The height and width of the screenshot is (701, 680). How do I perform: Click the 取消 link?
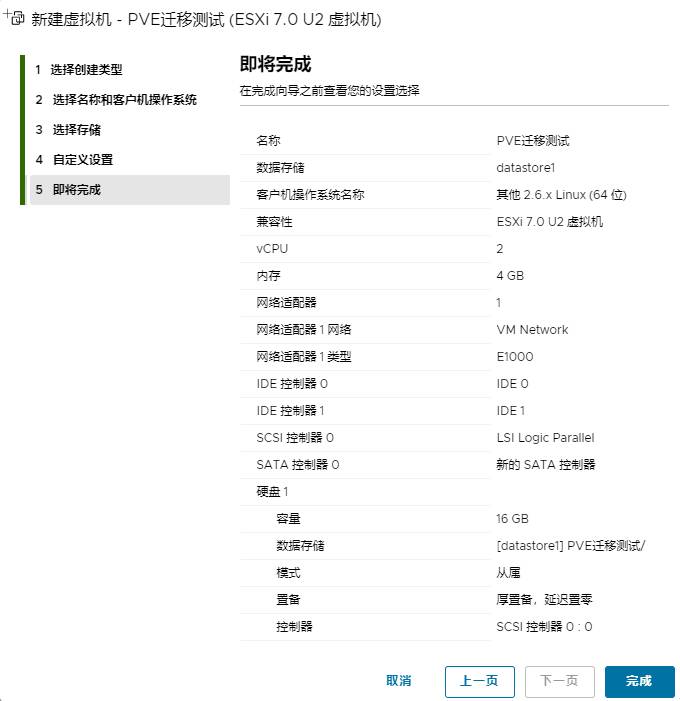[398, 681]
